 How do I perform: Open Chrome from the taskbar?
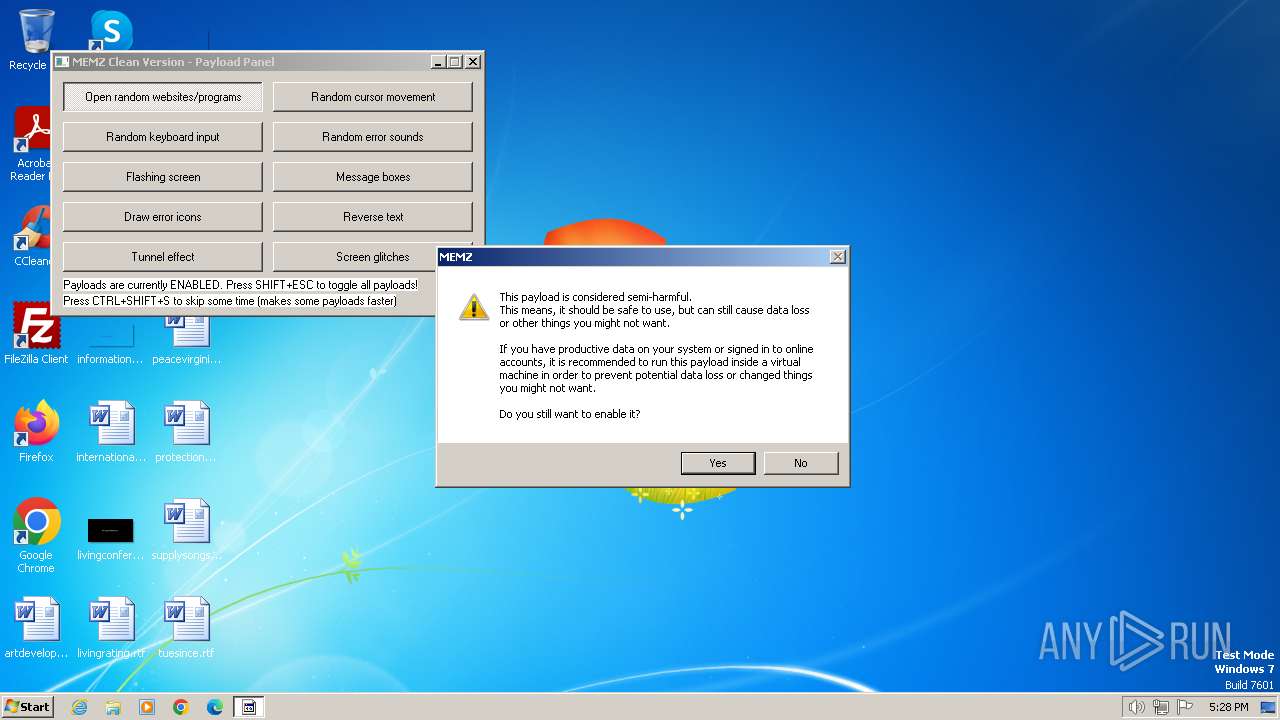pos(181,707)
